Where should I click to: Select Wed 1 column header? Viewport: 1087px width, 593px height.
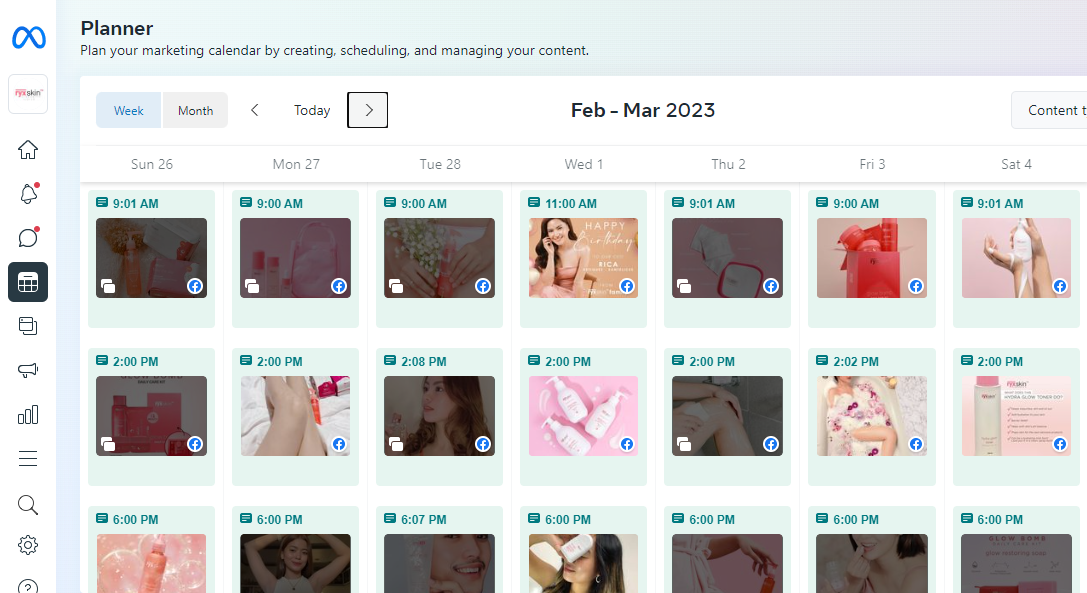pyautogui.click(x=584, y=164)
